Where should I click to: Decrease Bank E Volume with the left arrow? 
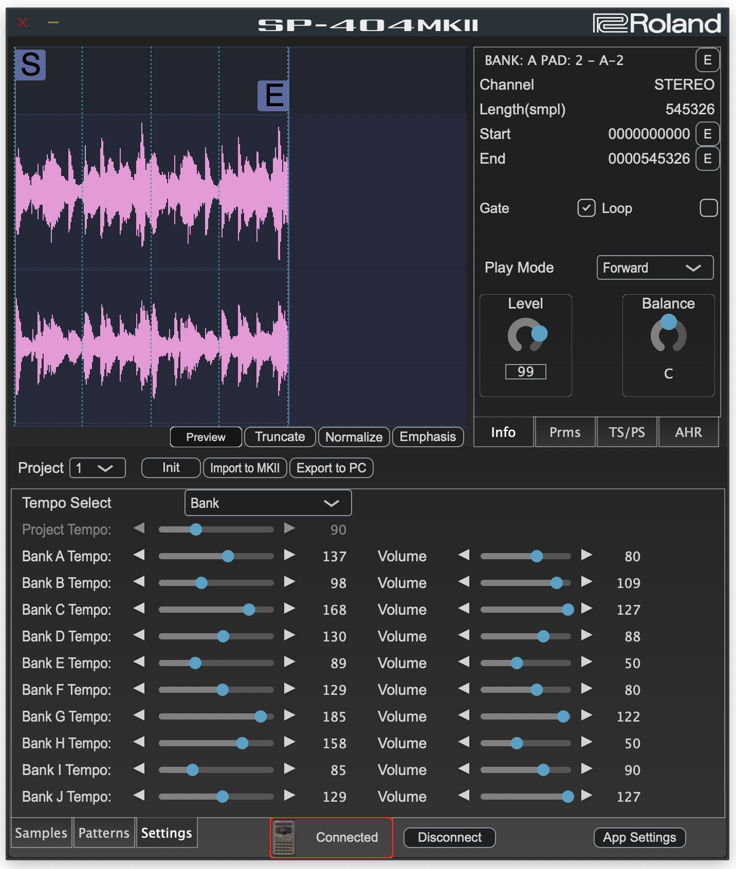coord(464,662)
